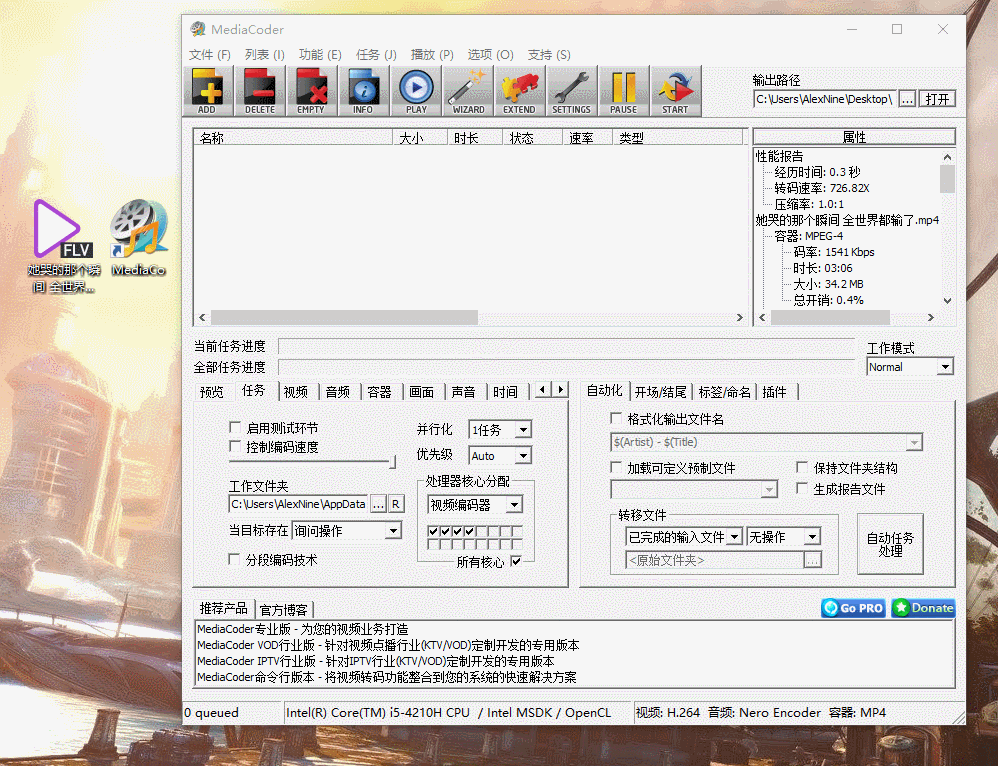Click the START transcoding icon
The width and height of the screenshot is (998, 766).
[x=675, y=91]
